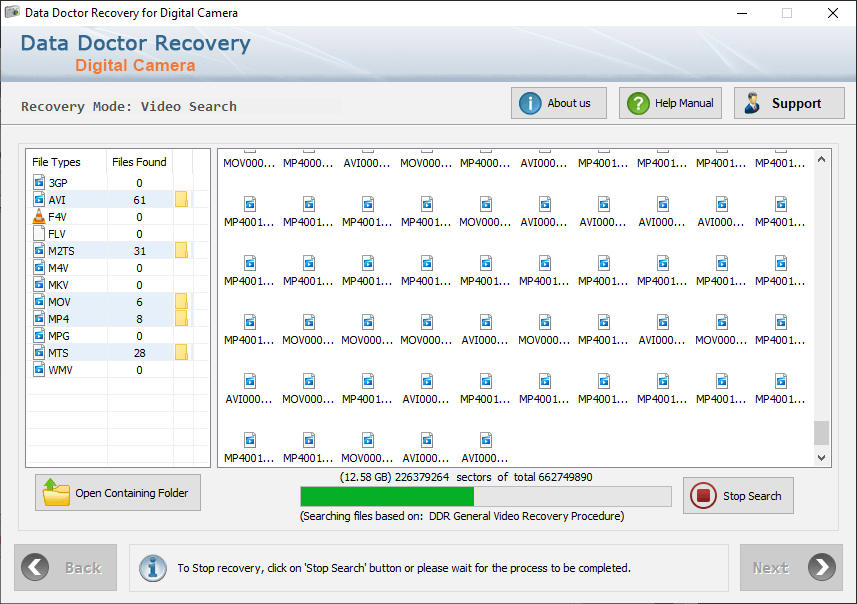Click the red Stop Search icon
The width and height of the screenshot is (857, 604).
703,496
